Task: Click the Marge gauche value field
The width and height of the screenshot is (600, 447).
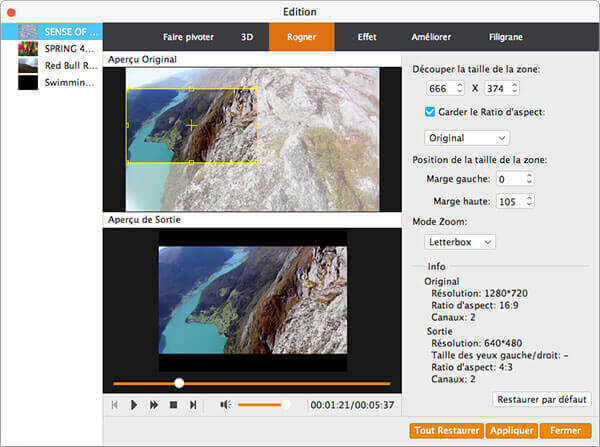Action: coord(510,179)
